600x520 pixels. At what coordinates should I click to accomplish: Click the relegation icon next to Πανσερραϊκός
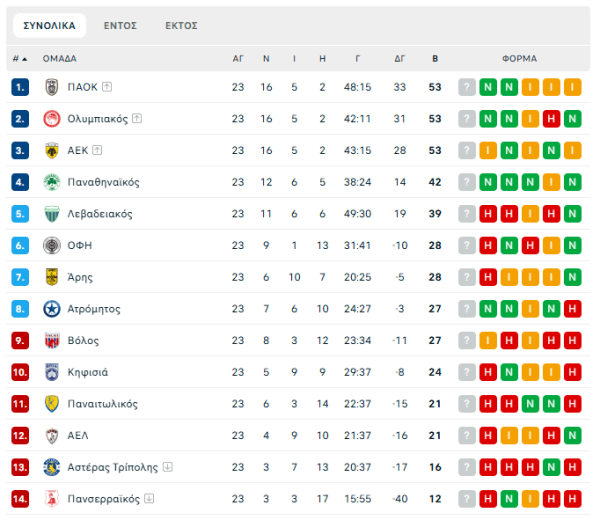(149, 499)
